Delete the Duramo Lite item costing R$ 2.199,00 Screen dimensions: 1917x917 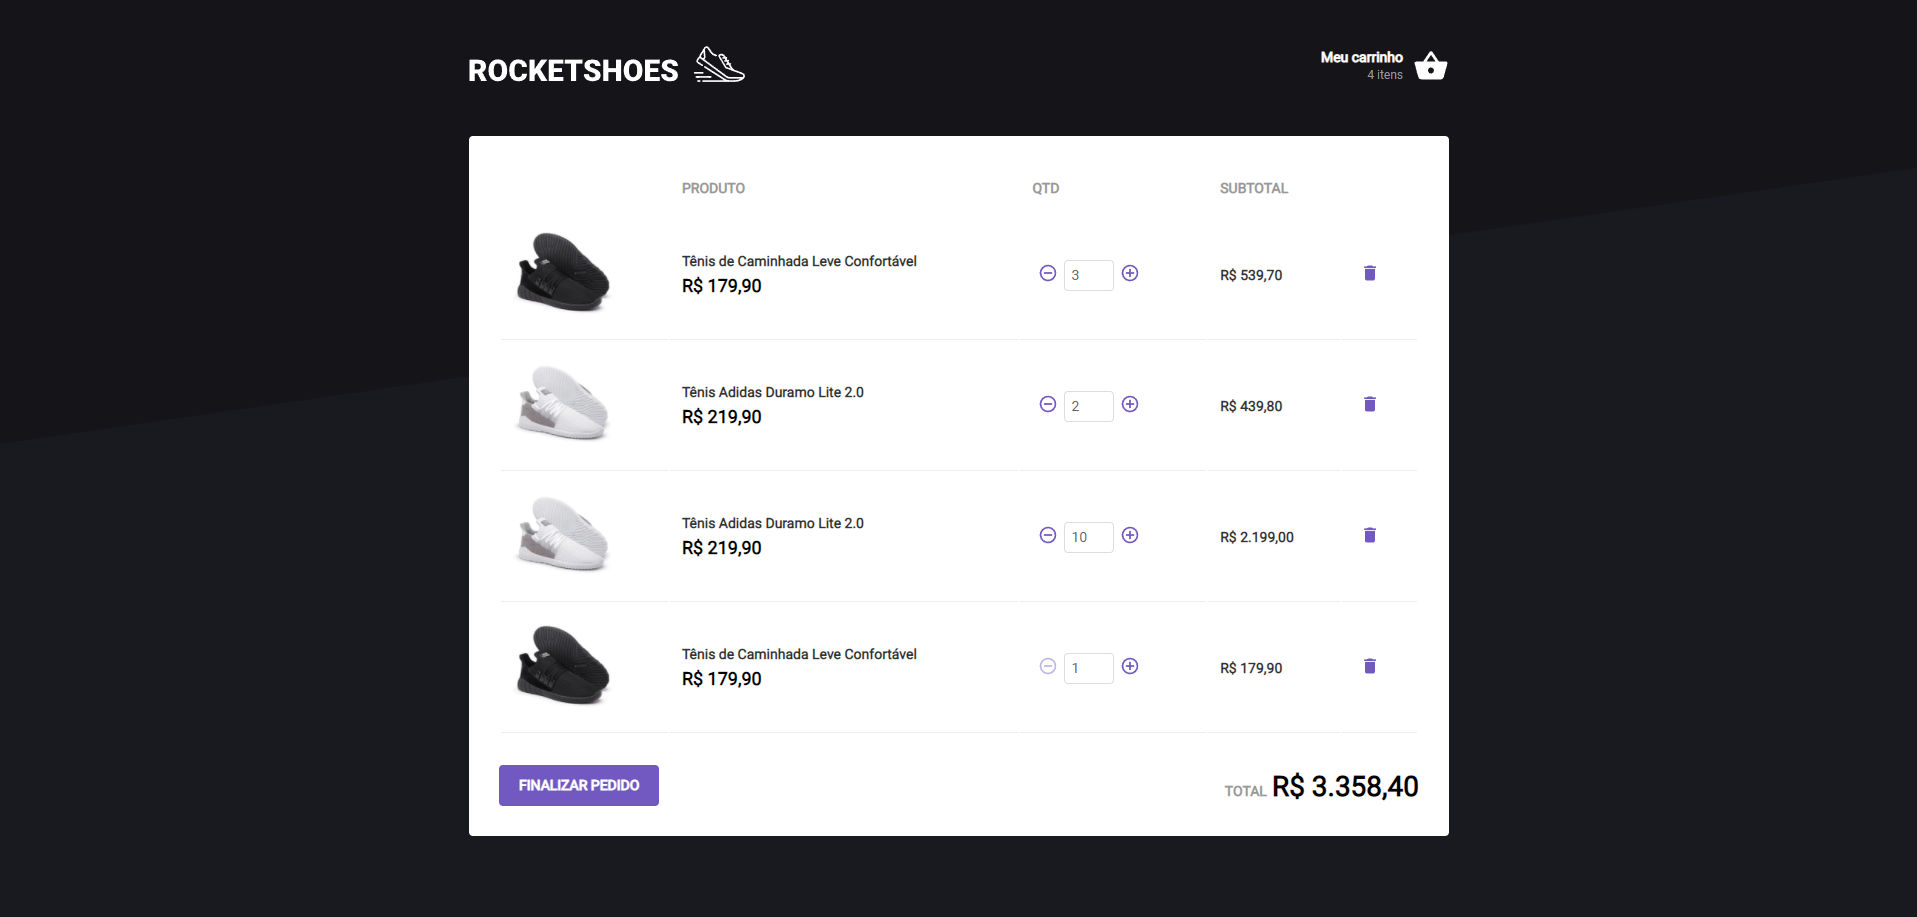1369,535
